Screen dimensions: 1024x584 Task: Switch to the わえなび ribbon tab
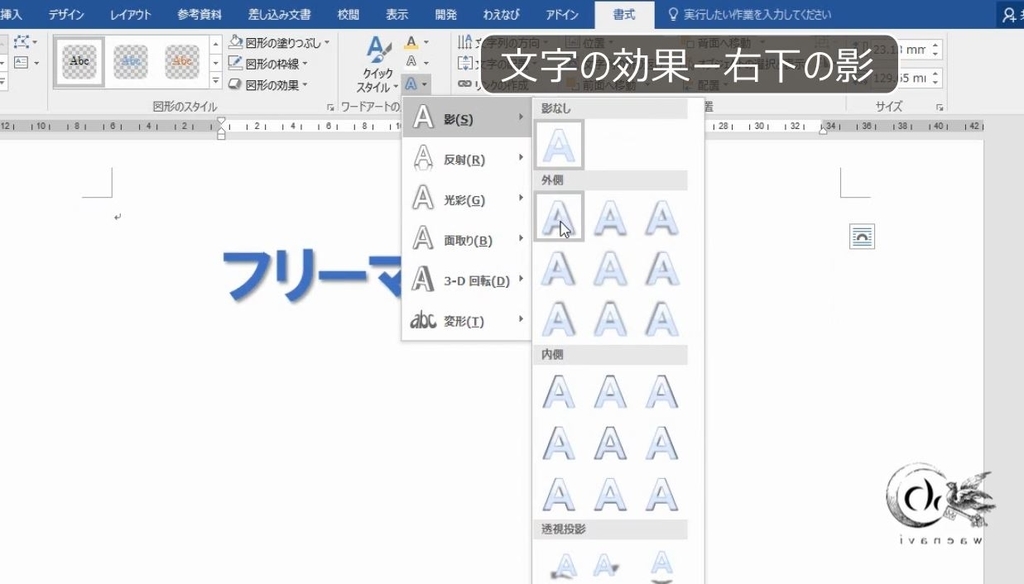click(501, 14)
